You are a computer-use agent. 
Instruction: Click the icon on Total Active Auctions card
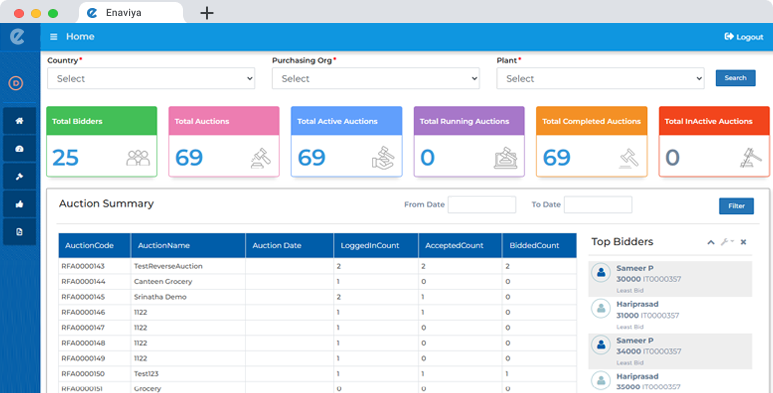383,158
